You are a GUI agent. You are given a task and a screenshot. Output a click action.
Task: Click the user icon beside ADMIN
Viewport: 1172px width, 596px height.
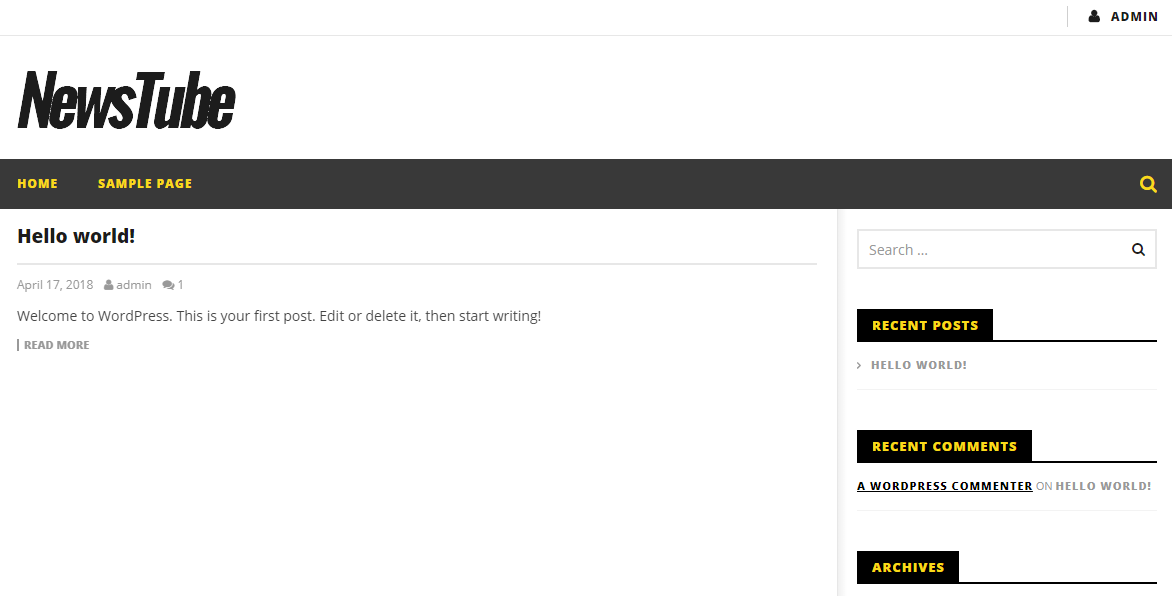click(1094, 16)
